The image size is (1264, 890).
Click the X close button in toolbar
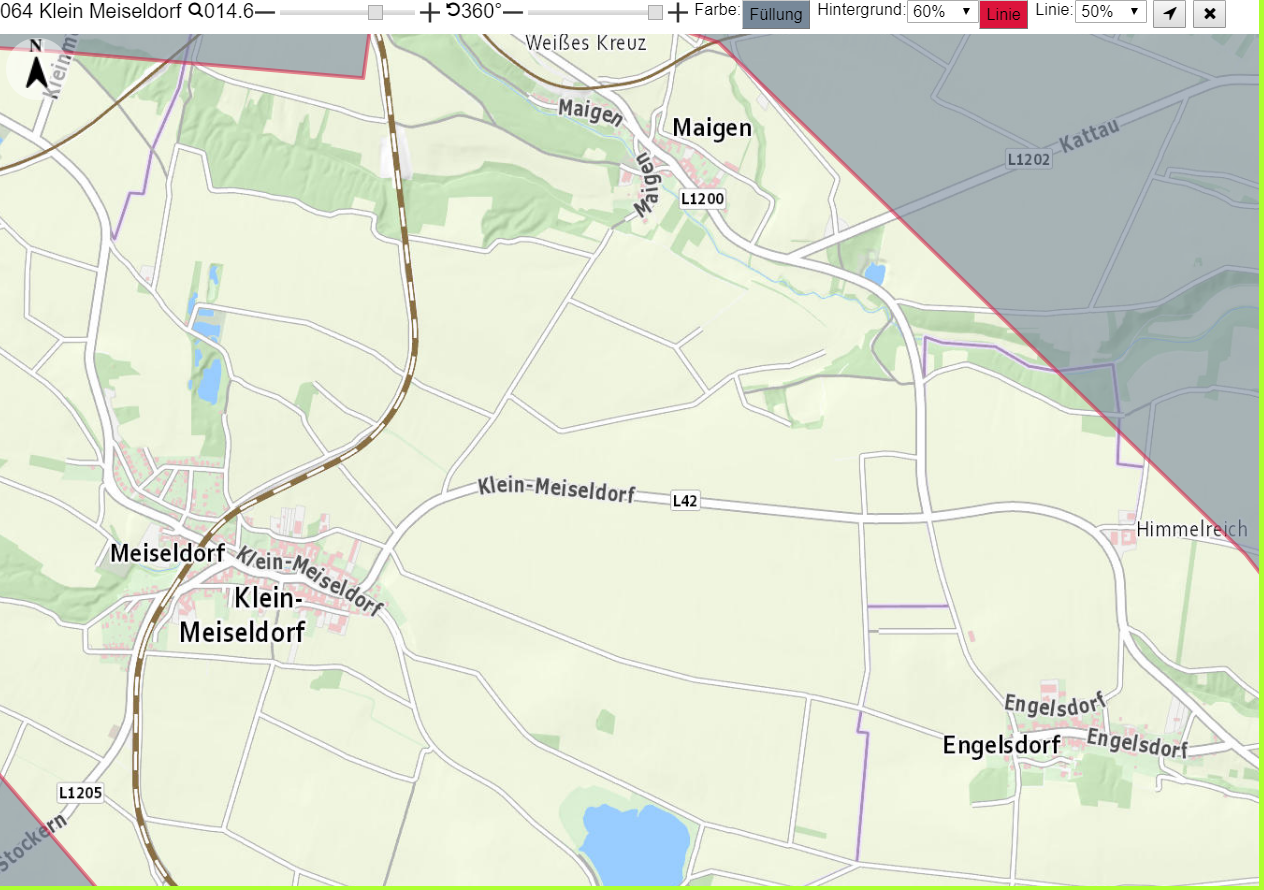tap(1210, 13)
